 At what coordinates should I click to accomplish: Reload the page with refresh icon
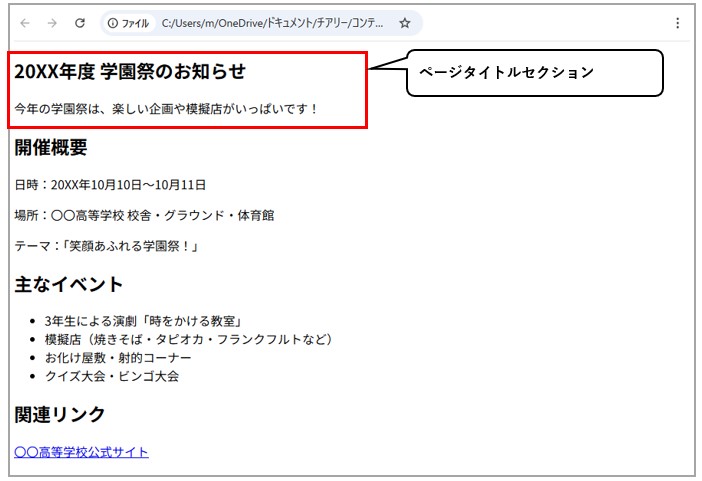(80, 23)
